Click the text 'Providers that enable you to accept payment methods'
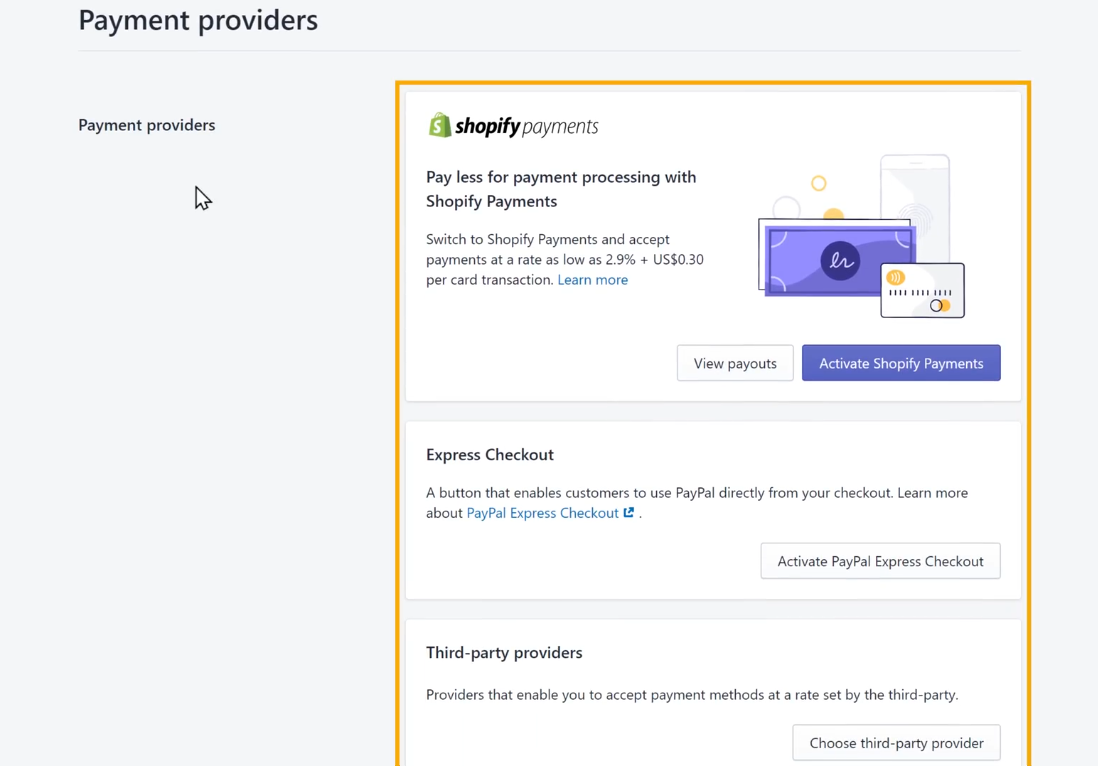Screen dimensions: 1098x766 [692, 695]
